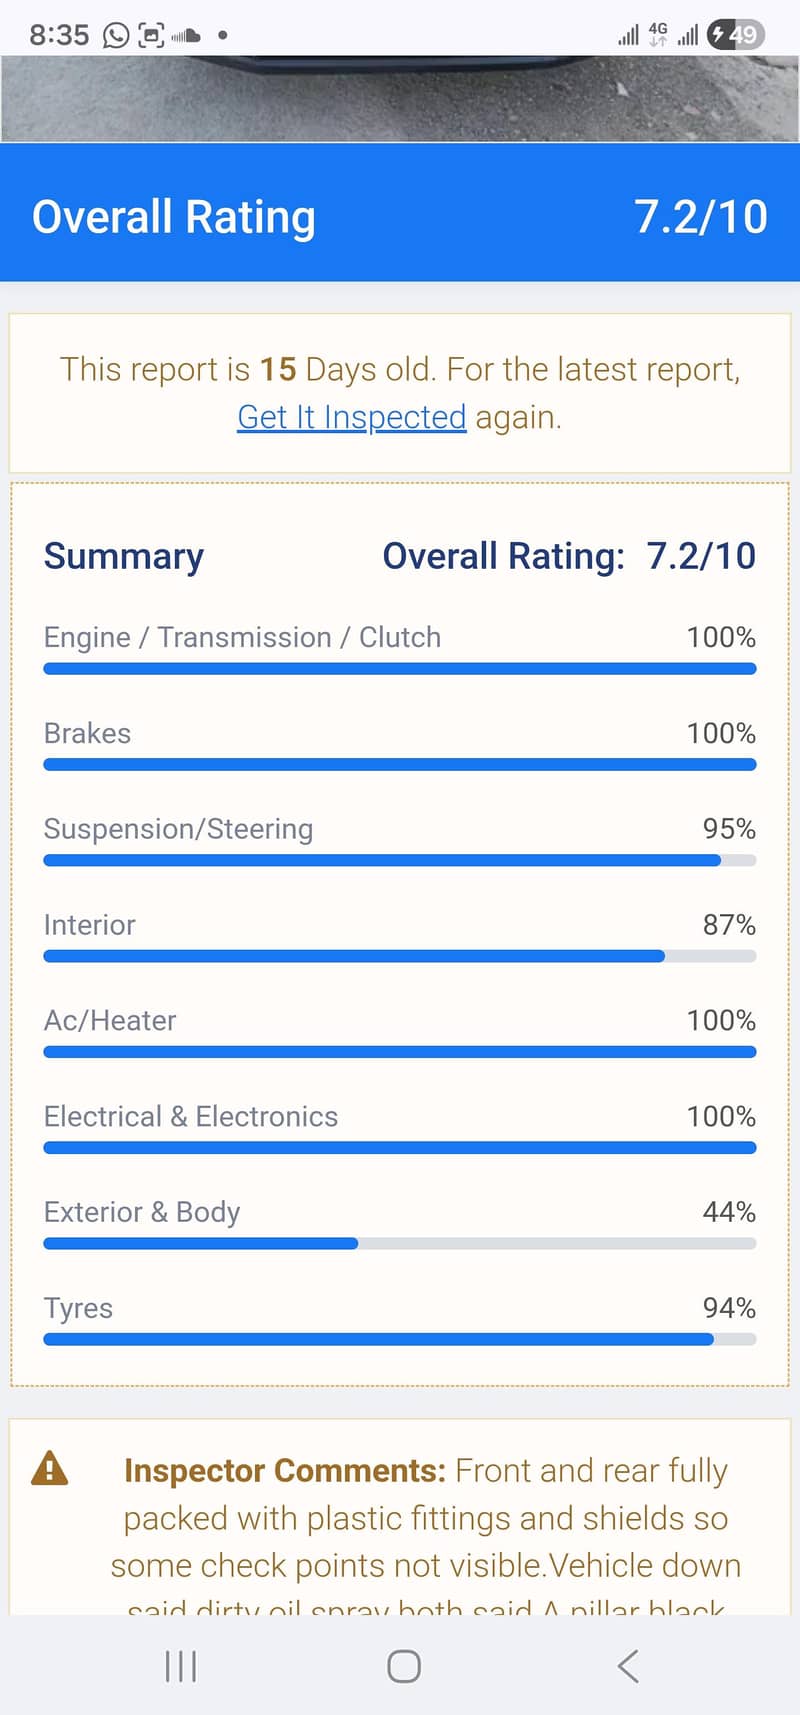Tap the battery indicator showing 49

[x=736, y=35]
